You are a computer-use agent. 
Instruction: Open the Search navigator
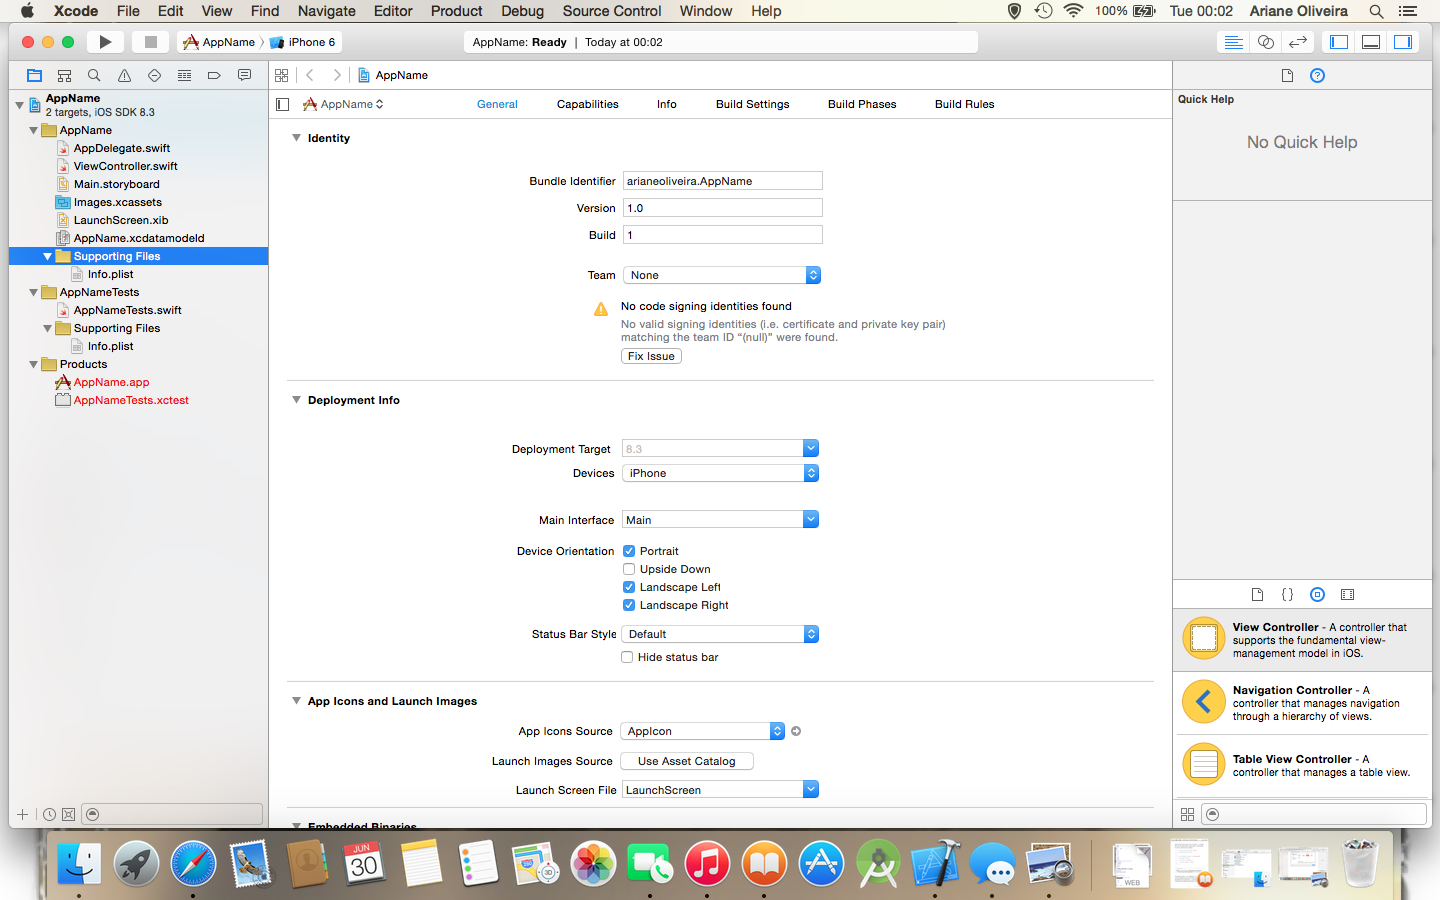coord(94,75)
